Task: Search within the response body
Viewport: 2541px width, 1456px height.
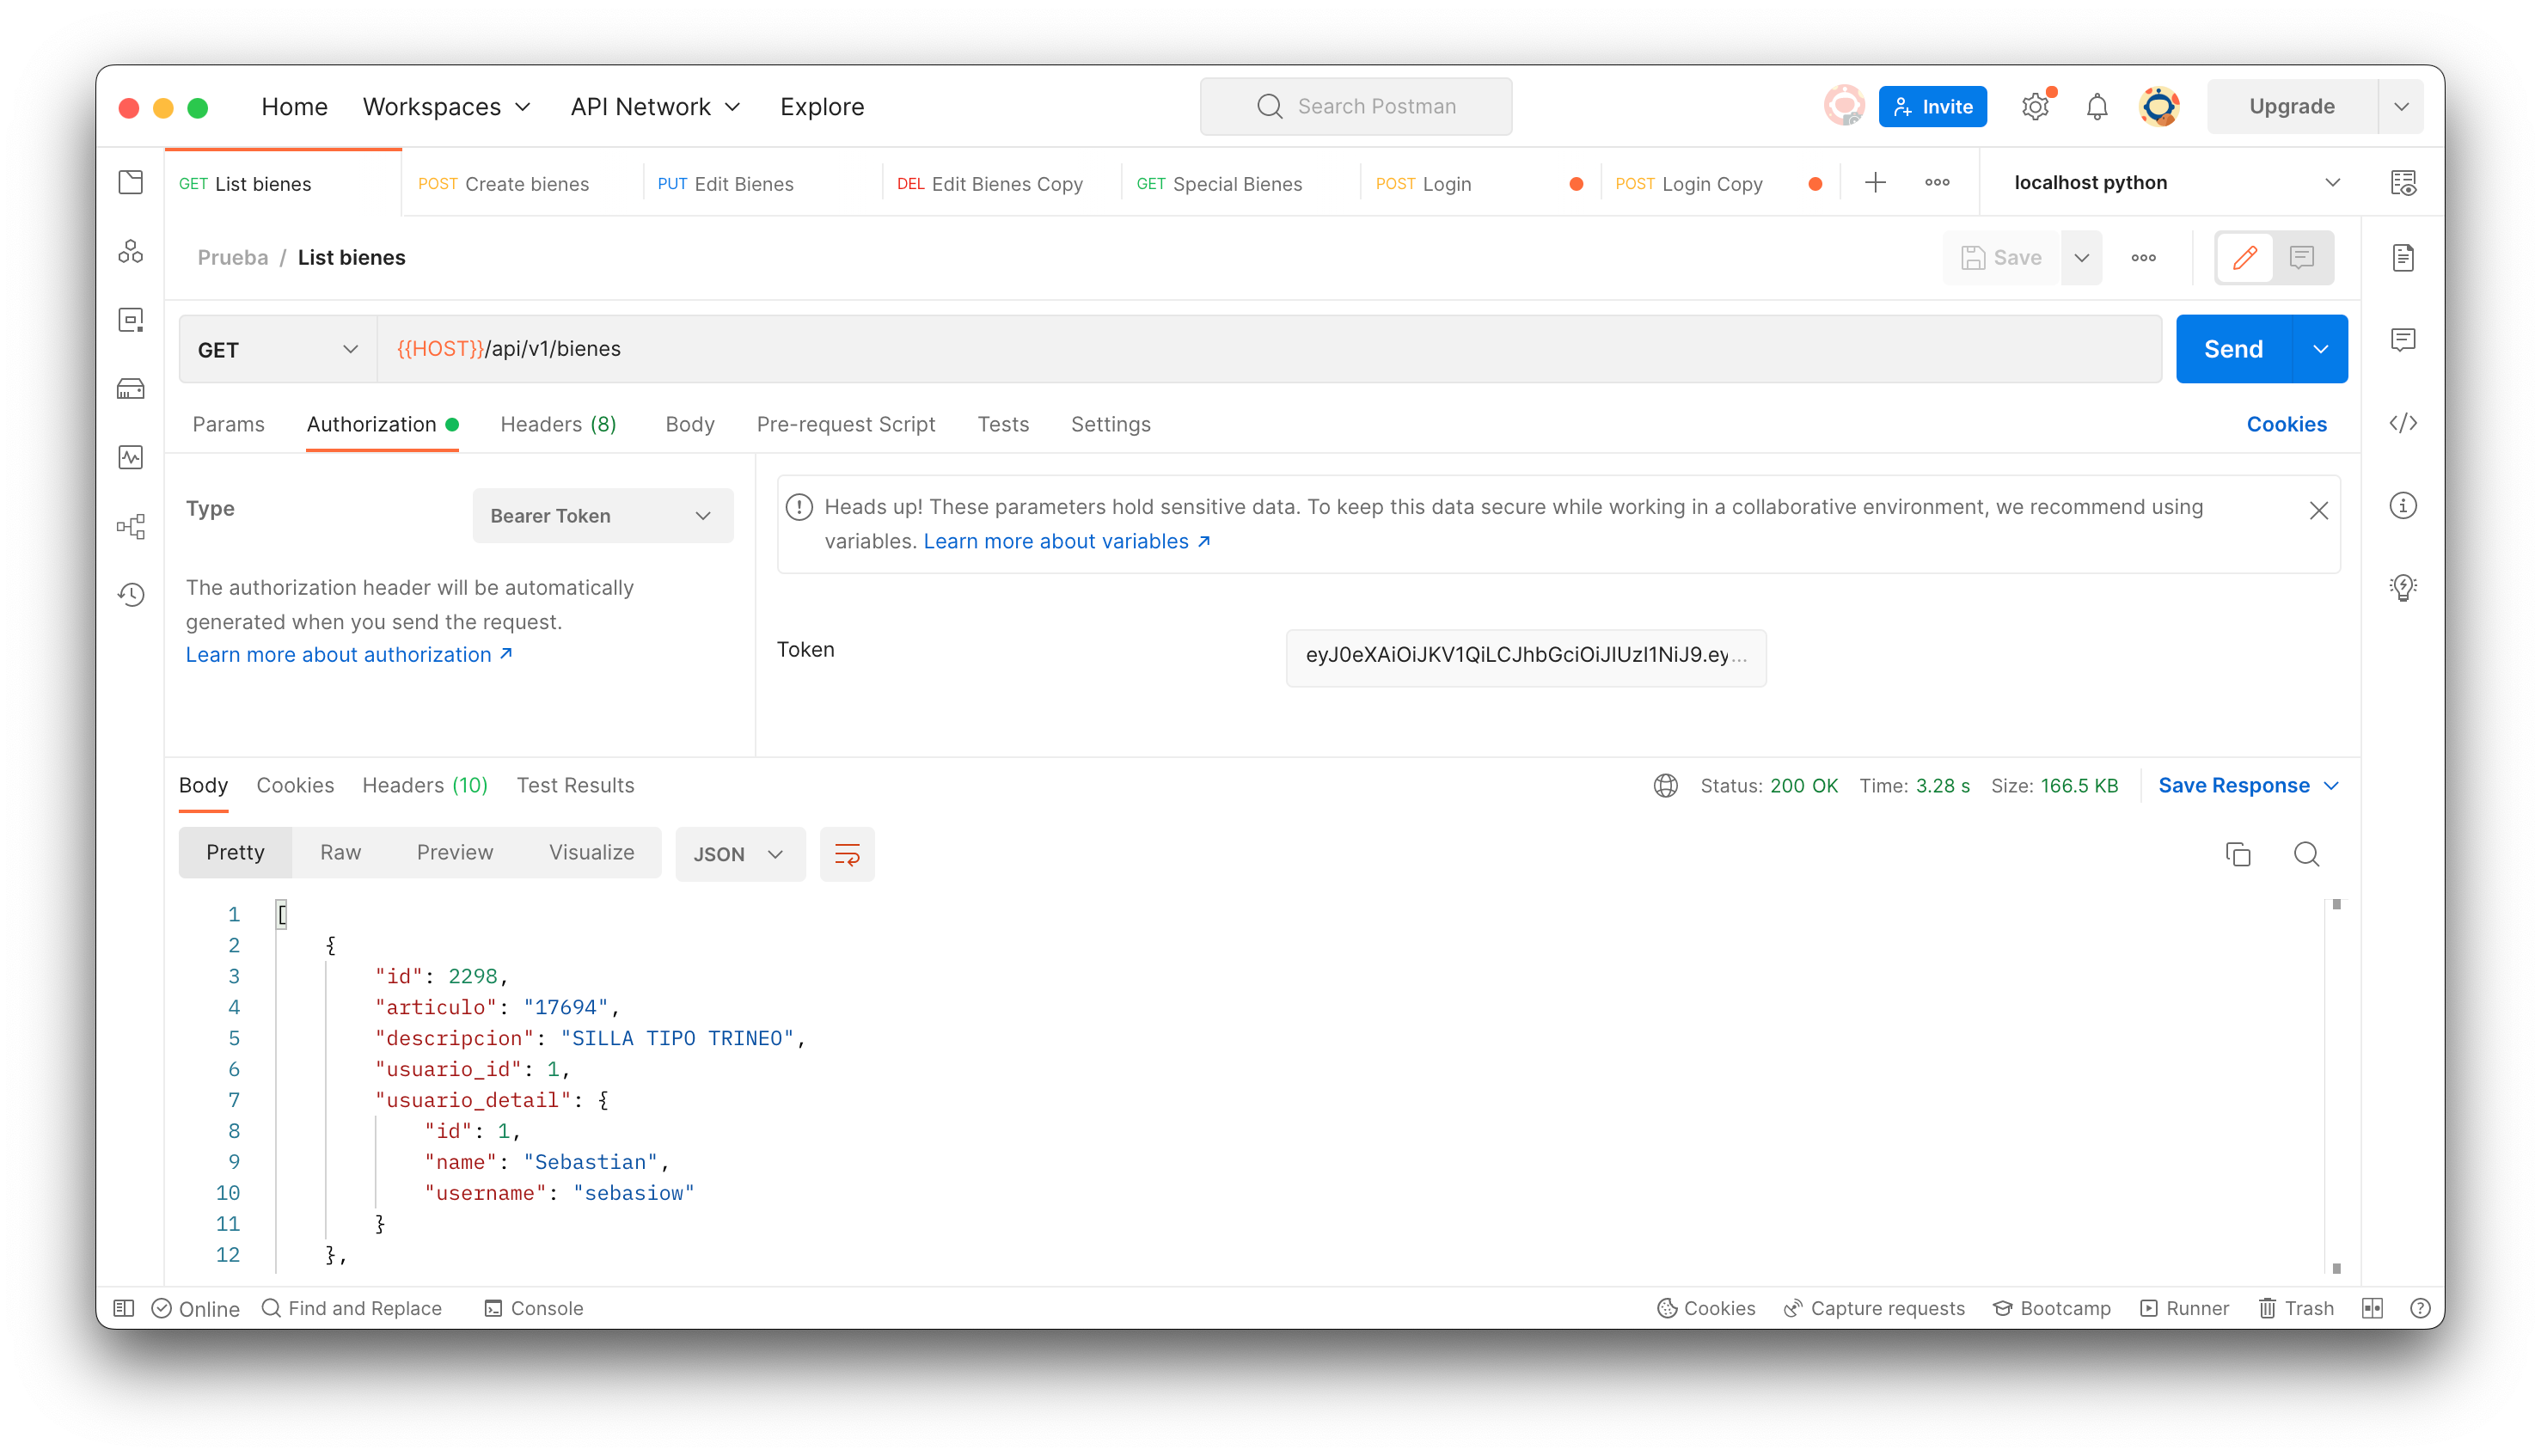Action: click(2307, 854)
